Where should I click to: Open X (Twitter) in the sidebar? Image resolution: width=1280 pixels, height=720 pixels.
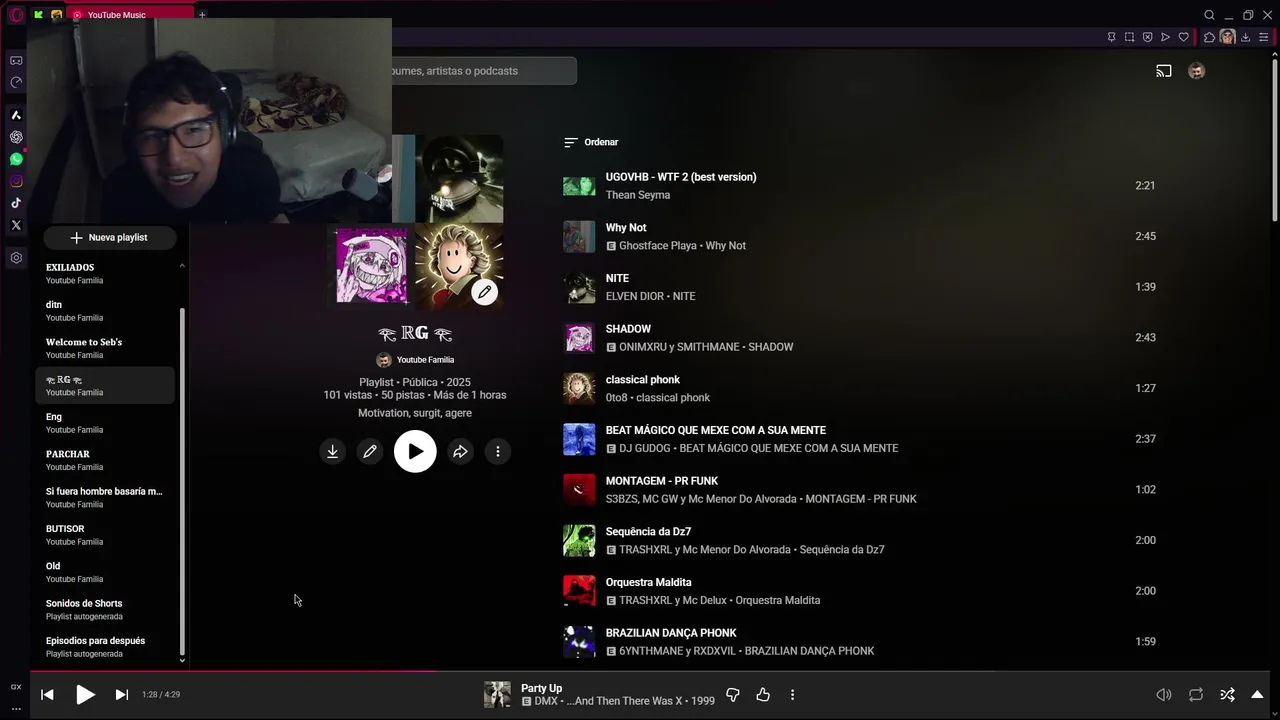click(16, 225)
